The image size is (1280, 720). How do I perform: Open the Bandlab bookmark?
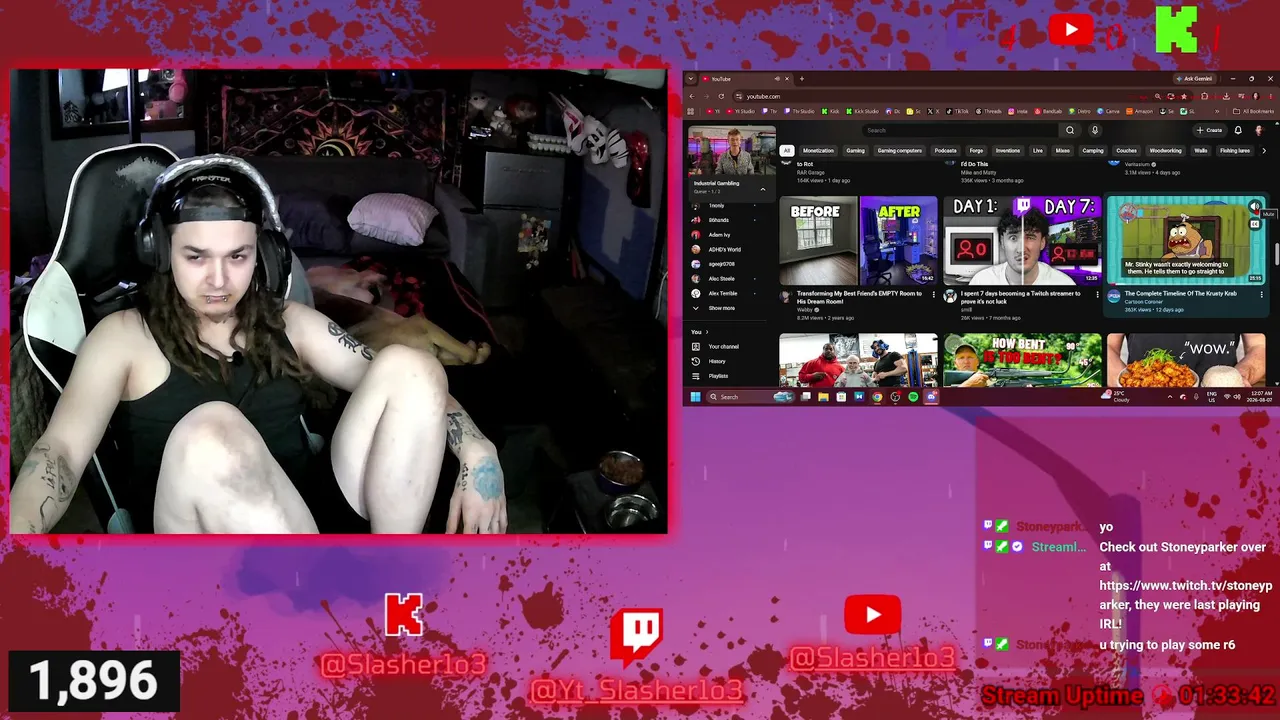pos(1047,111)
